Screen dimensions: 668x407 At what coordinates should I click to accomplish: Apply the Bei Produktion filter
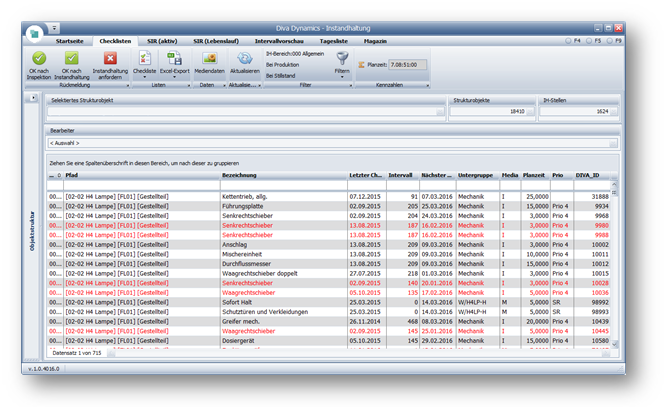[x=284, y=63]
